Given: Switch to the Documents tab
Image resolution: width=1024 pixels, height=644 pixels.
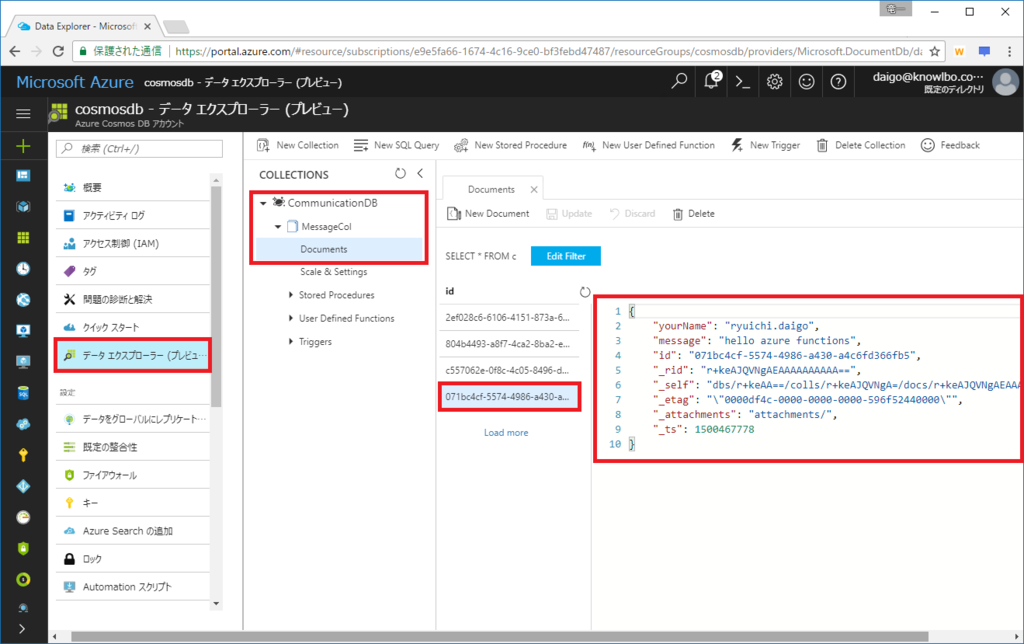Looking at the screenshot, I should coord(491,189).
